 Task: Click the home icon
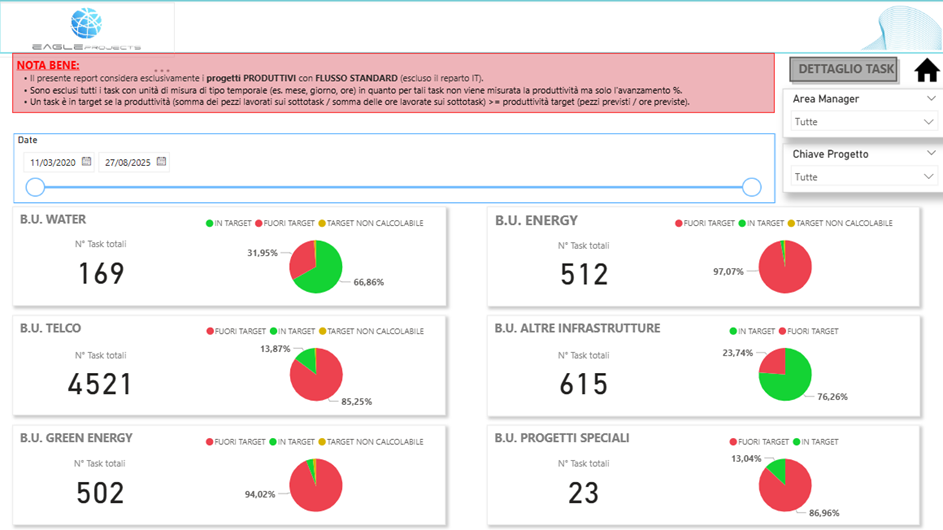(x=927, y=70)
